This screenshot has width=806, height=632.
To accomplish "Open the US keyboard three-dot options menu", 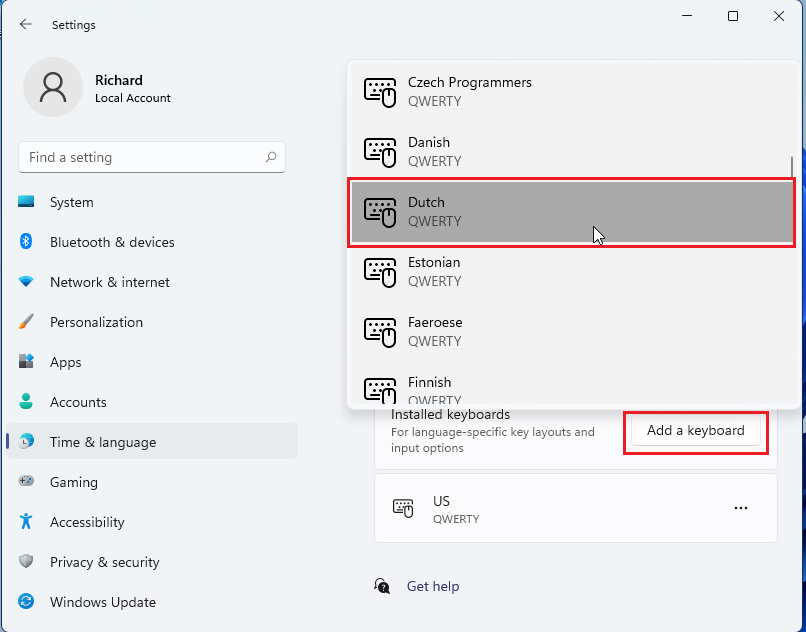I will (741, 508).
